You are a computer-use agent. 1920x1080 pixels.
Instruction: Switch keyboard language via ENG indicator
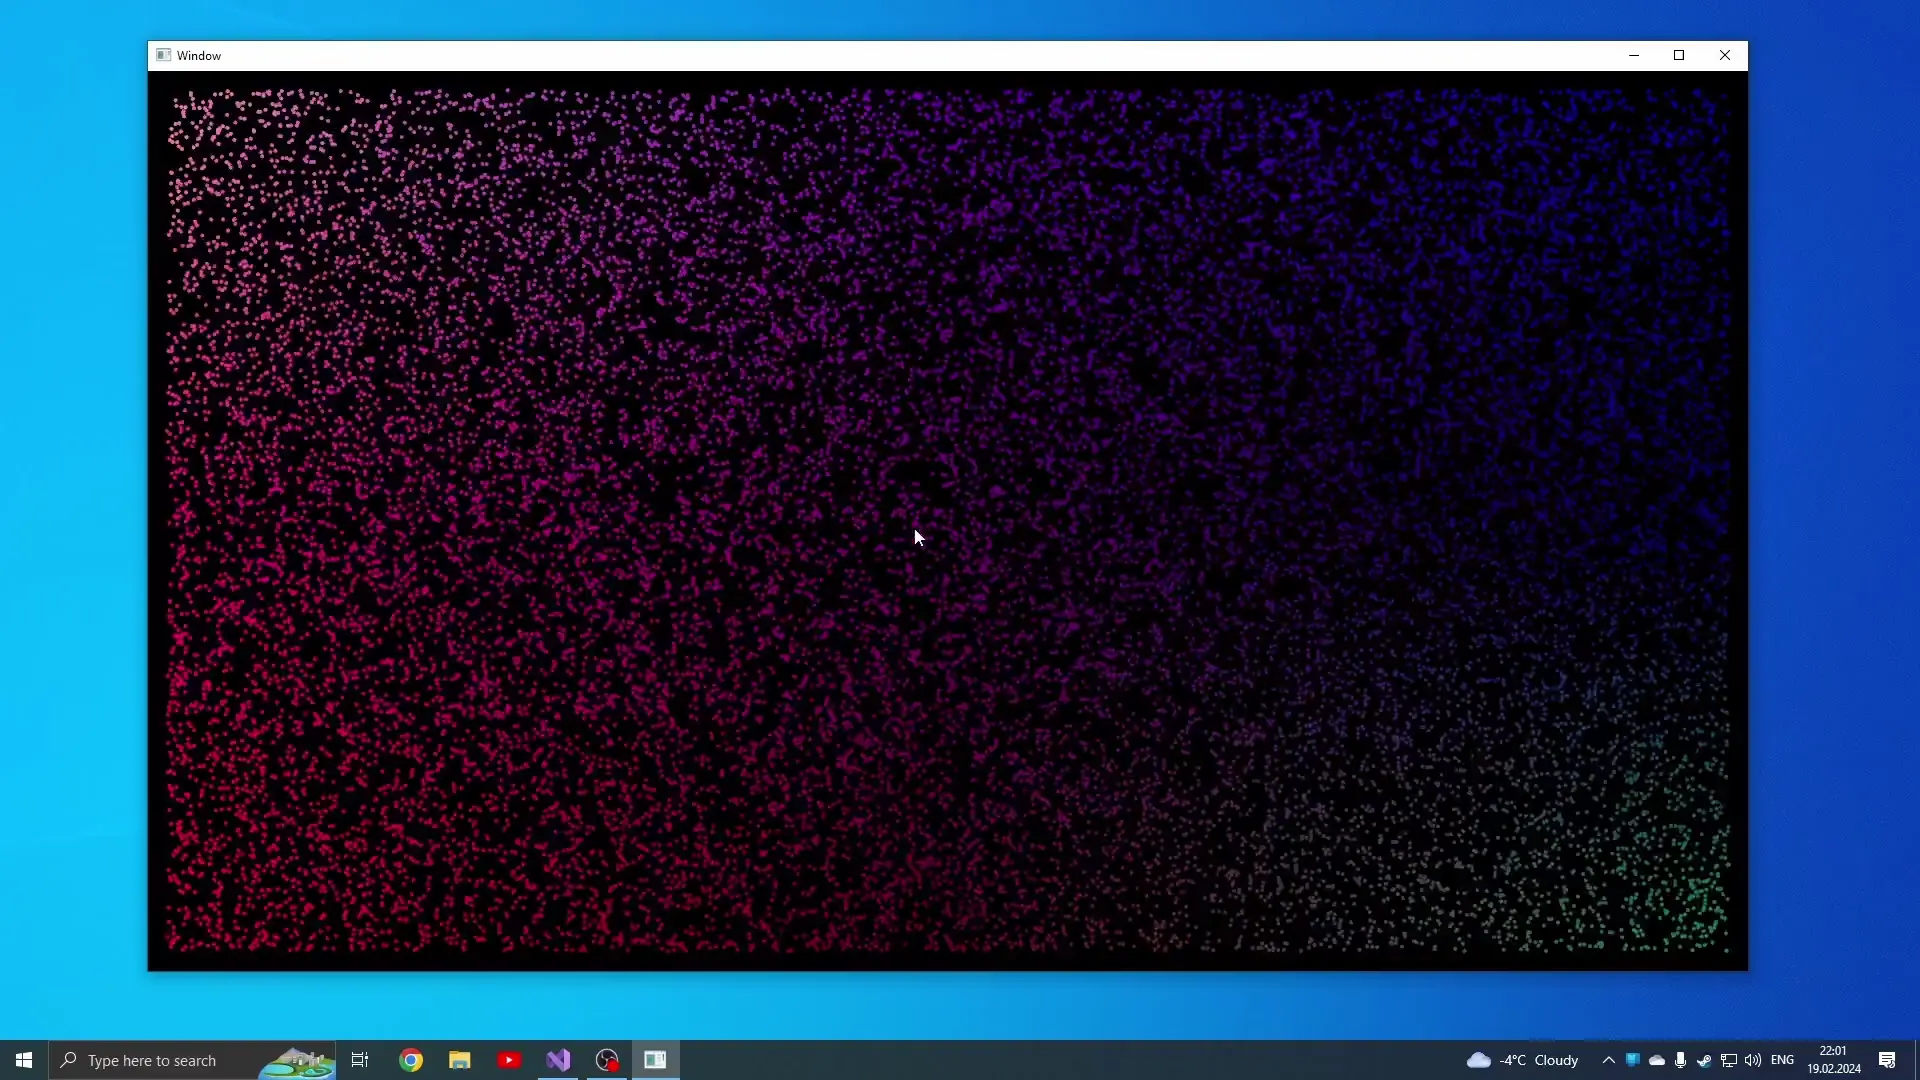click(1784, 1060)
